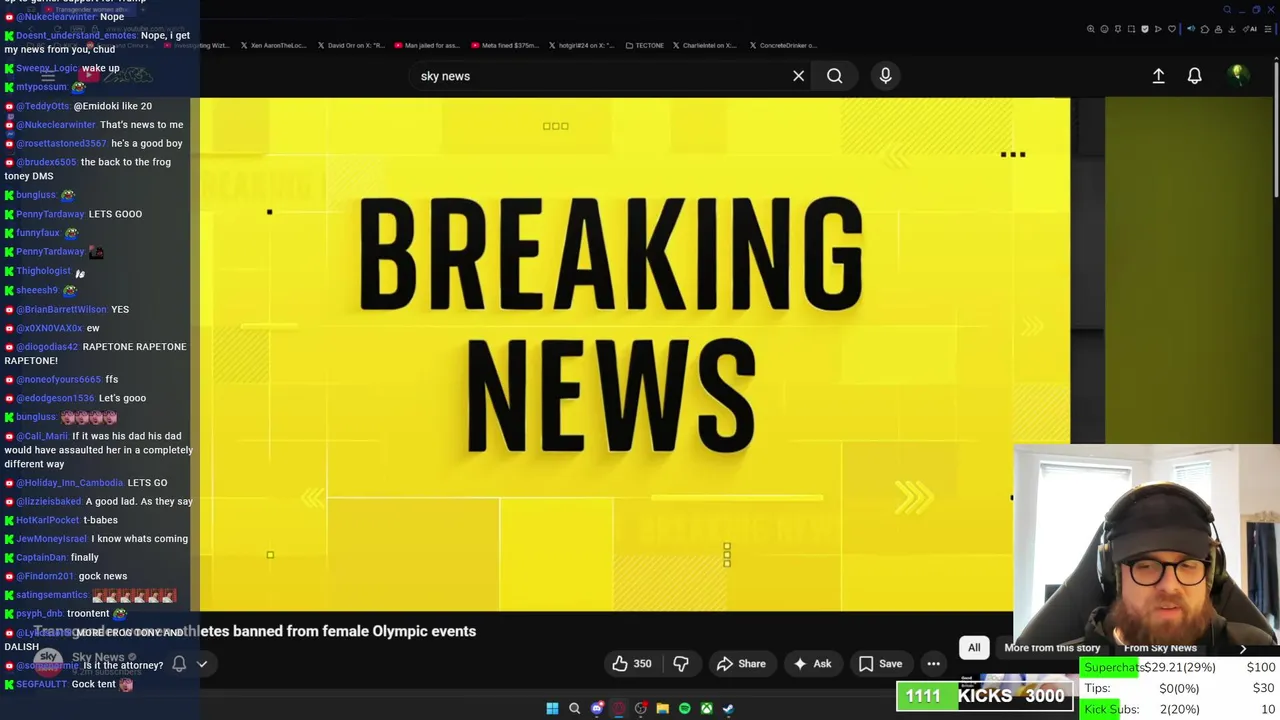Select the 'All' filter chip
This screenshot has height=720, width=1280.
(974, 647)
